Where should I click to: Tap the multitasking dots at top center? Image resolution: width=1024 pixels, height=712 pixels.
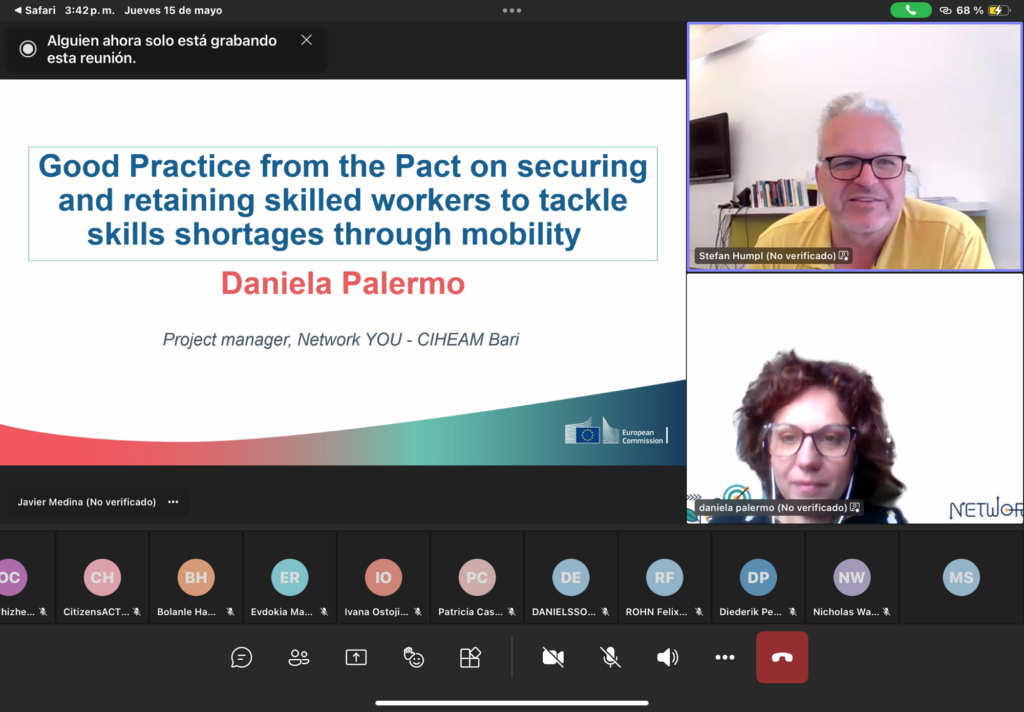tap(512, 10)
